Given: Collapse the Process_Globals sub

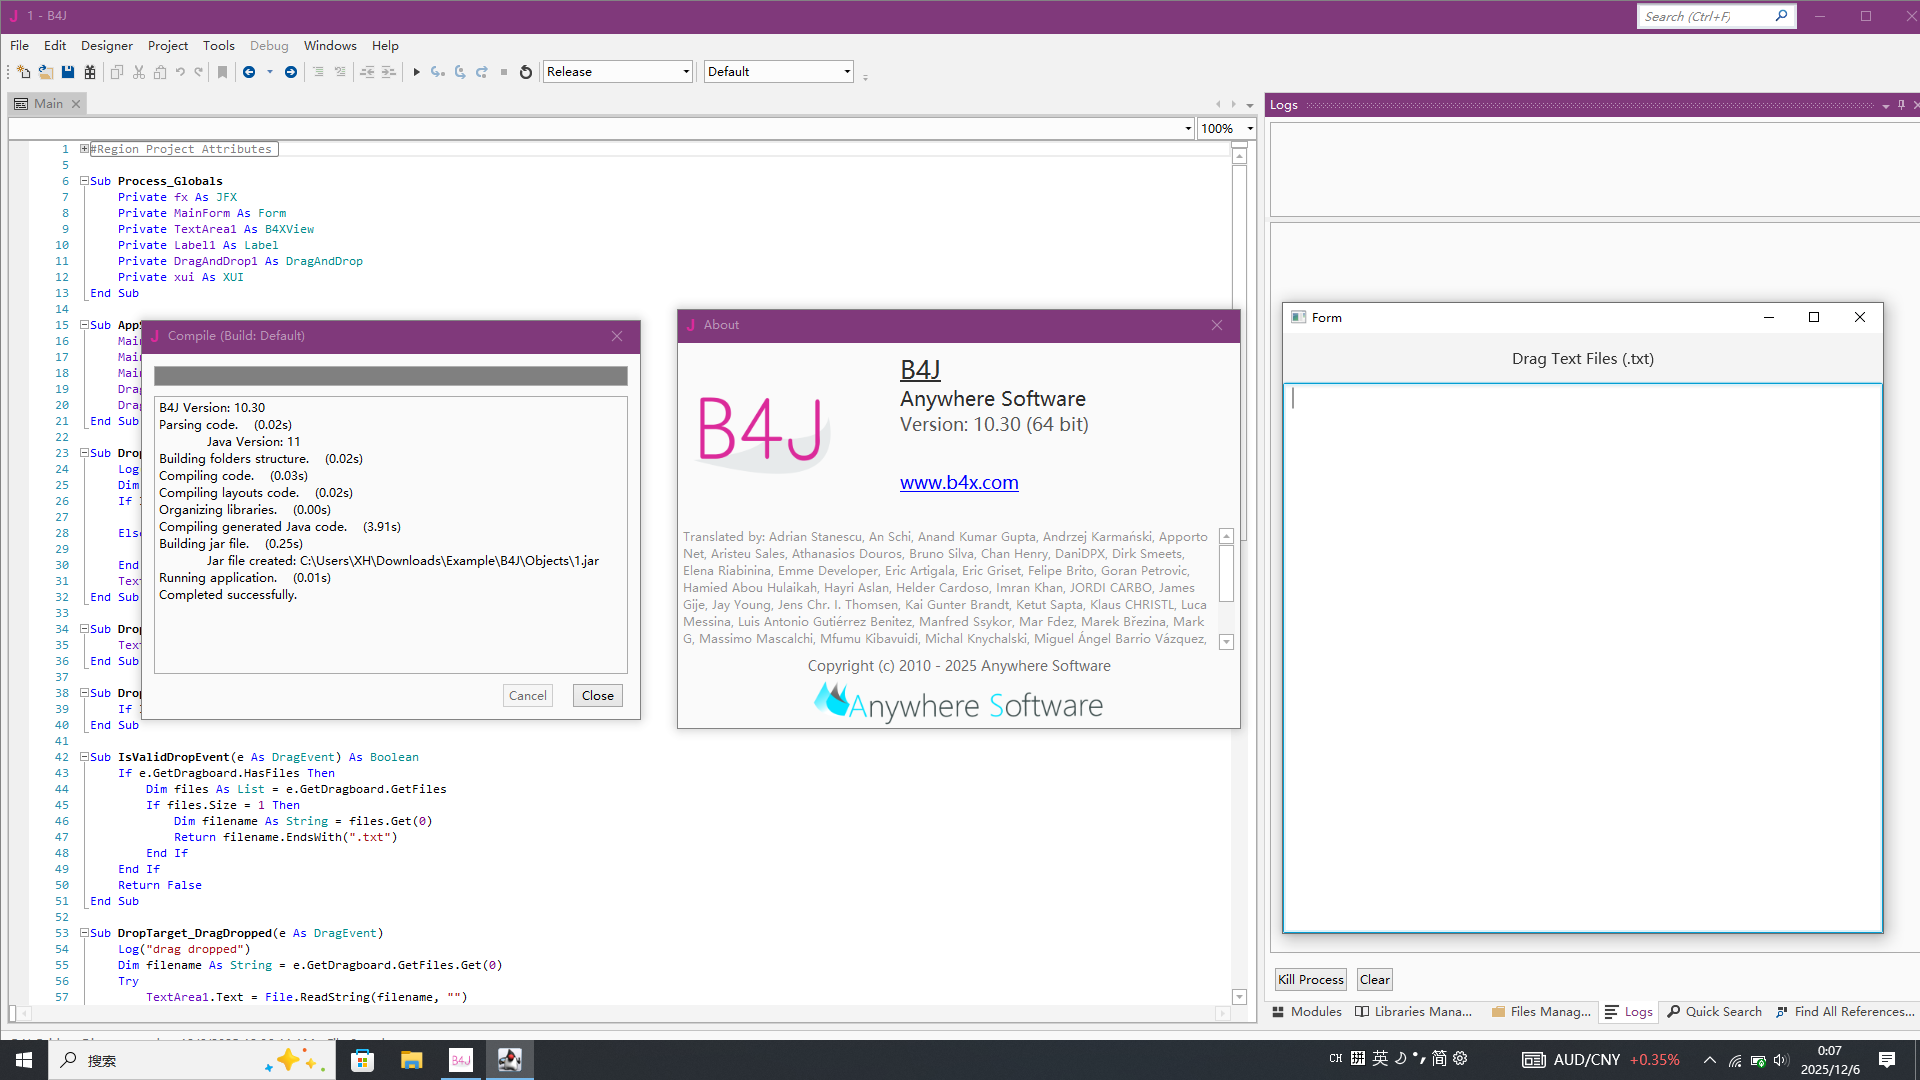Looking at the screenshot, I should (85, 181).
